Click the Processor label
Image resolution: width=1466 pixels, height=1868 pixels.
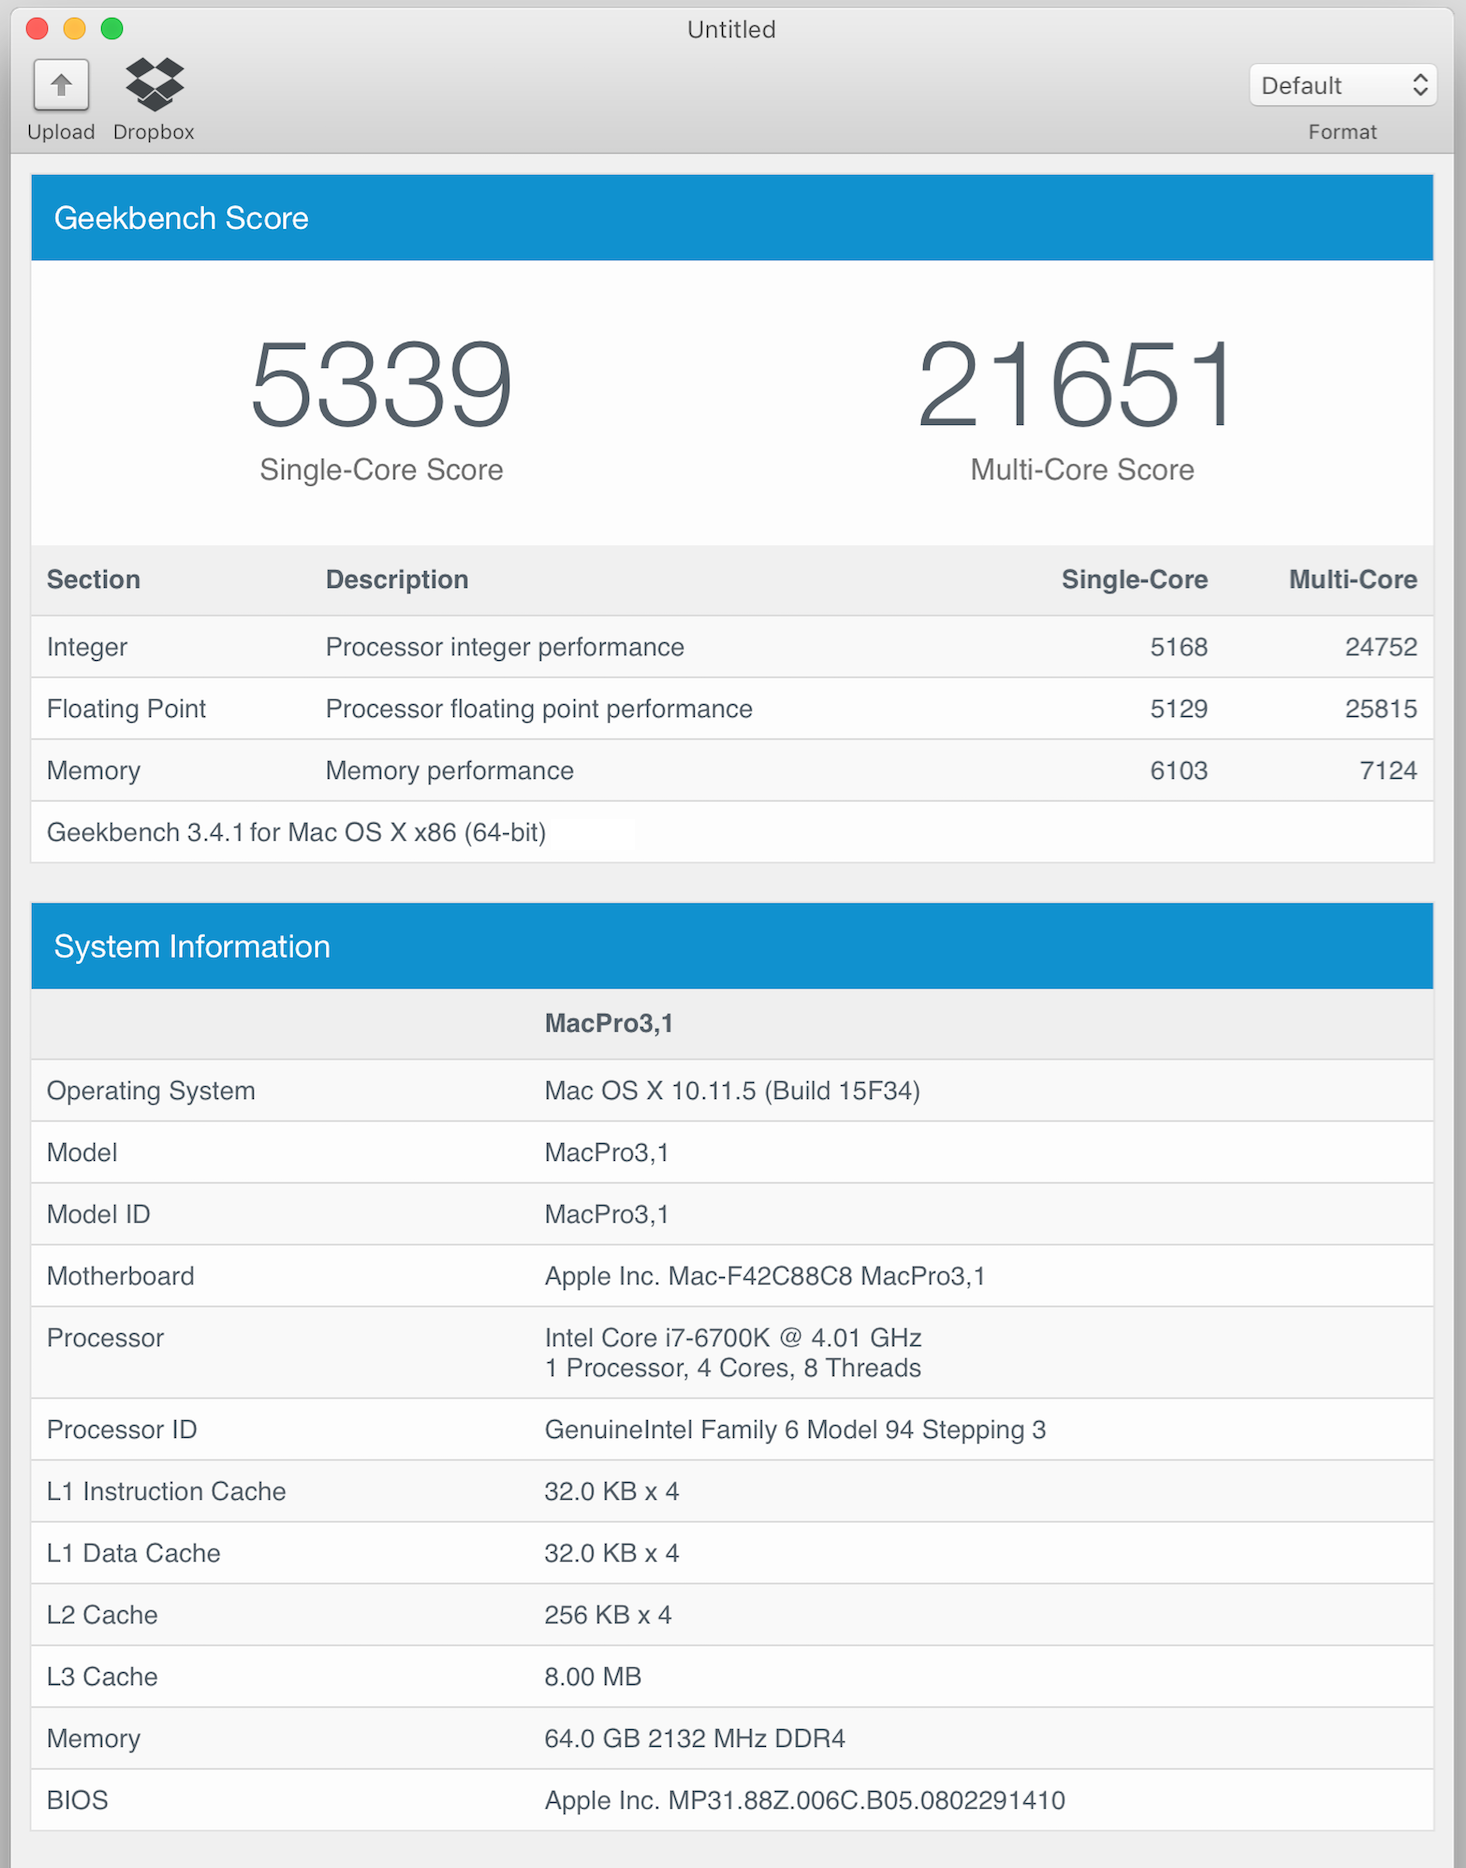coord(105,1338)
